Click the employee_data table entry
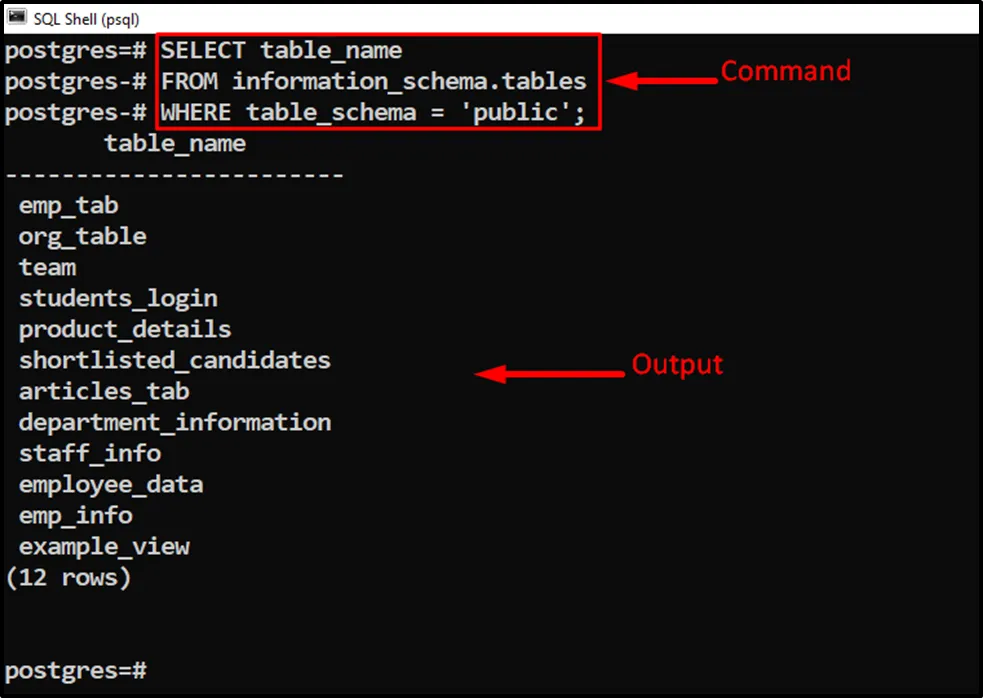This screenshot has width=983, height=698. pyautogui.click(x=111, y=484)
